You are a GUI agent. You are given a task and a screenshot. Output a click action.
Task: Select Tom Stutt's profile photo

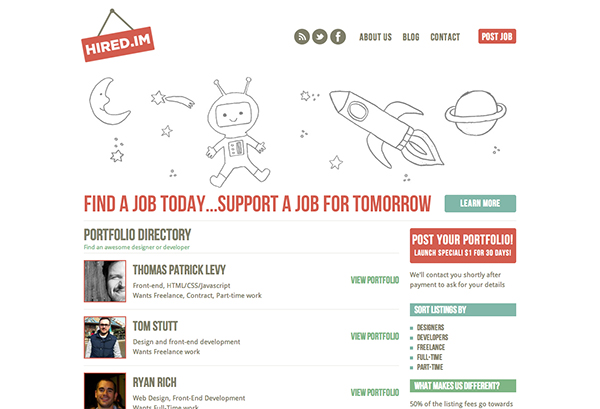point(105,337)
